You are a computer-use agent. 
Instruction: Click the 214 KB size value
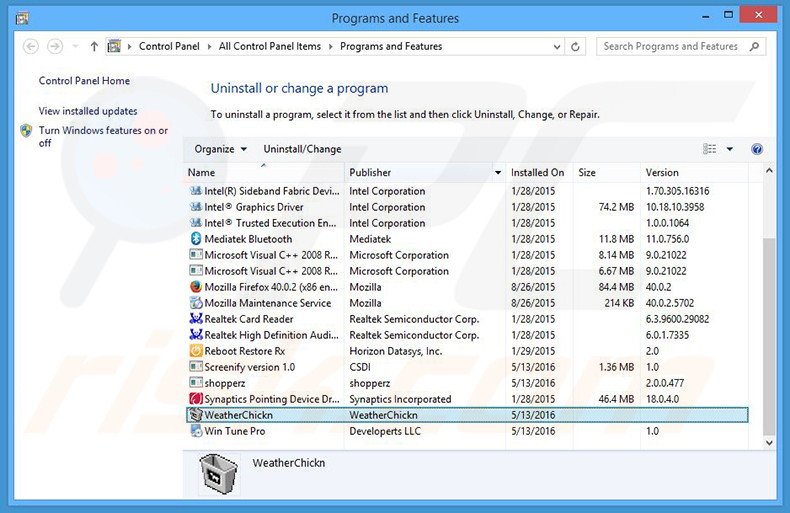coord(619,303)
